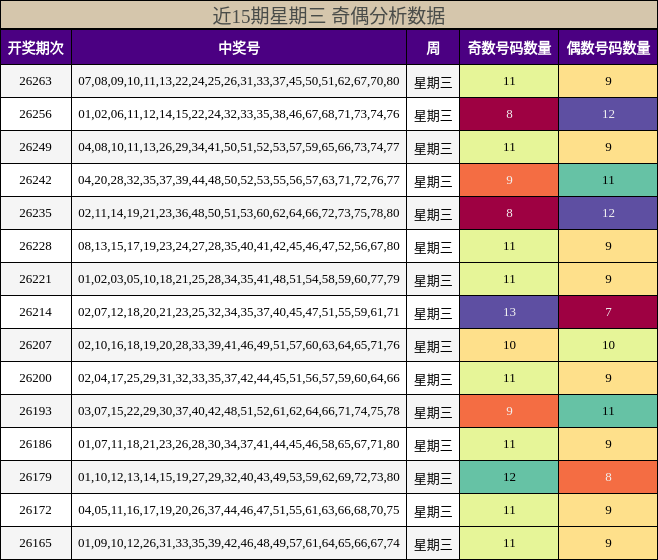Select winning numbers starting 01,10,12,13,14 for 26179
The image size is (658, 560).
[239, 477]
